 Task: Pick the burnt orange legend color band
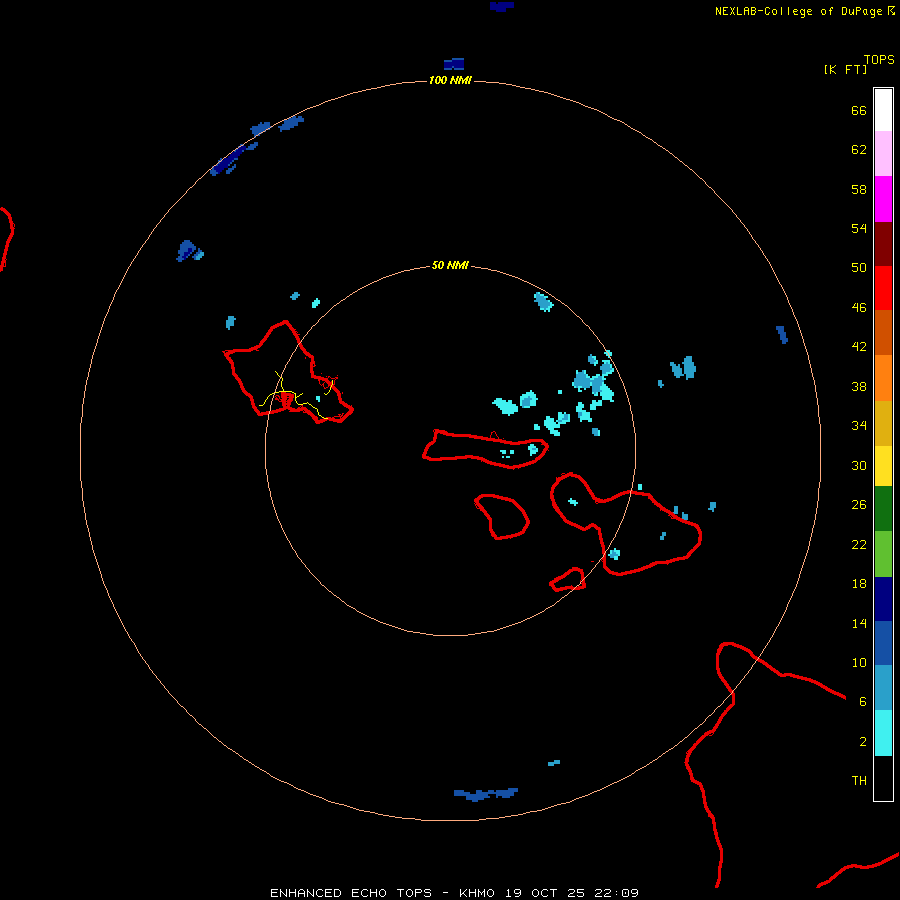(x=883, y=333)
